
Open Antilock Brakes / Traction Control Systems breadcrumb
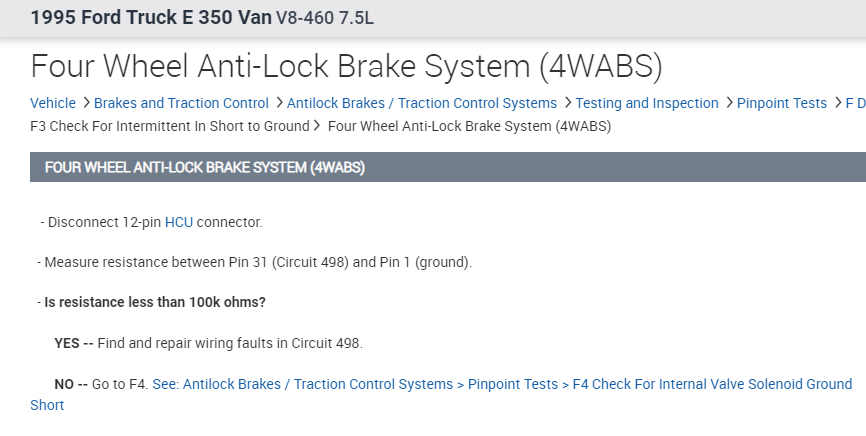(421, 103)
